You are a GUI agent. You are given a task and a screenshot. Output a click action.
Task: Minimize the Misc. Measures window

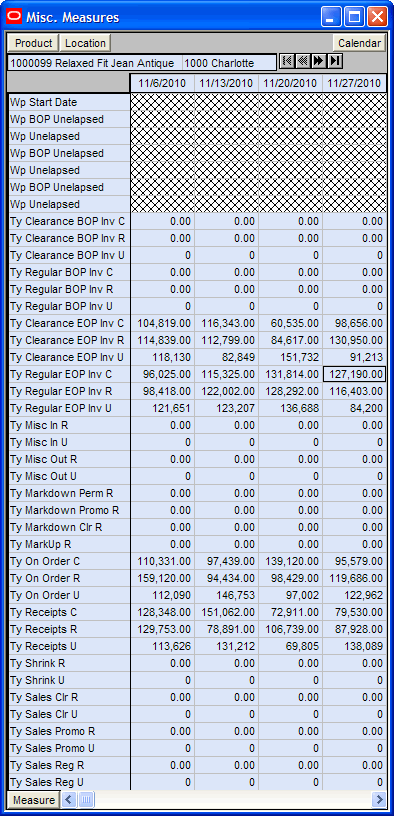coord(331,17)
